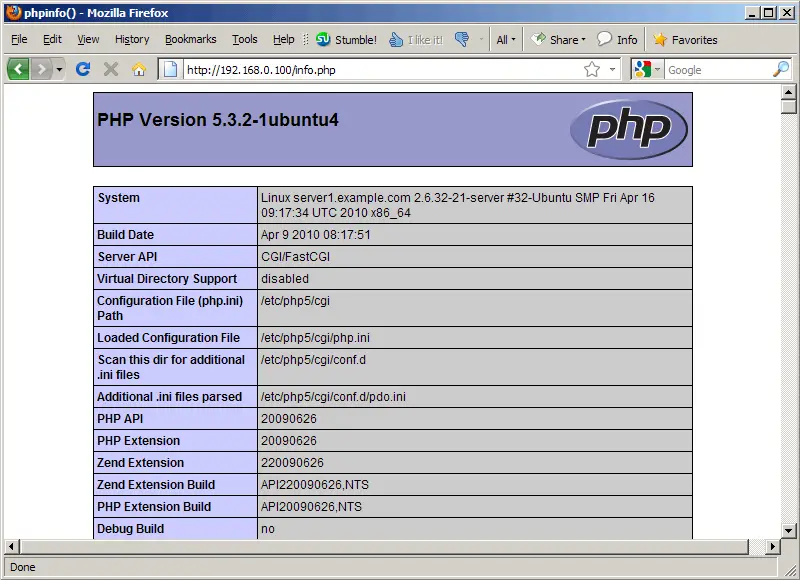This screenshot has height=580, width=800.
Task: Click the Stop loading X icon
Action: point(111,69)
